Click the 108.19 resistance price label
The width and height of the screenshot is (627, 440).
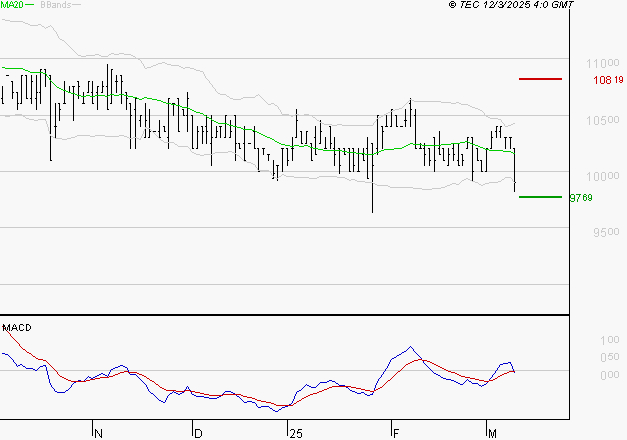click(x=608, y=80)
